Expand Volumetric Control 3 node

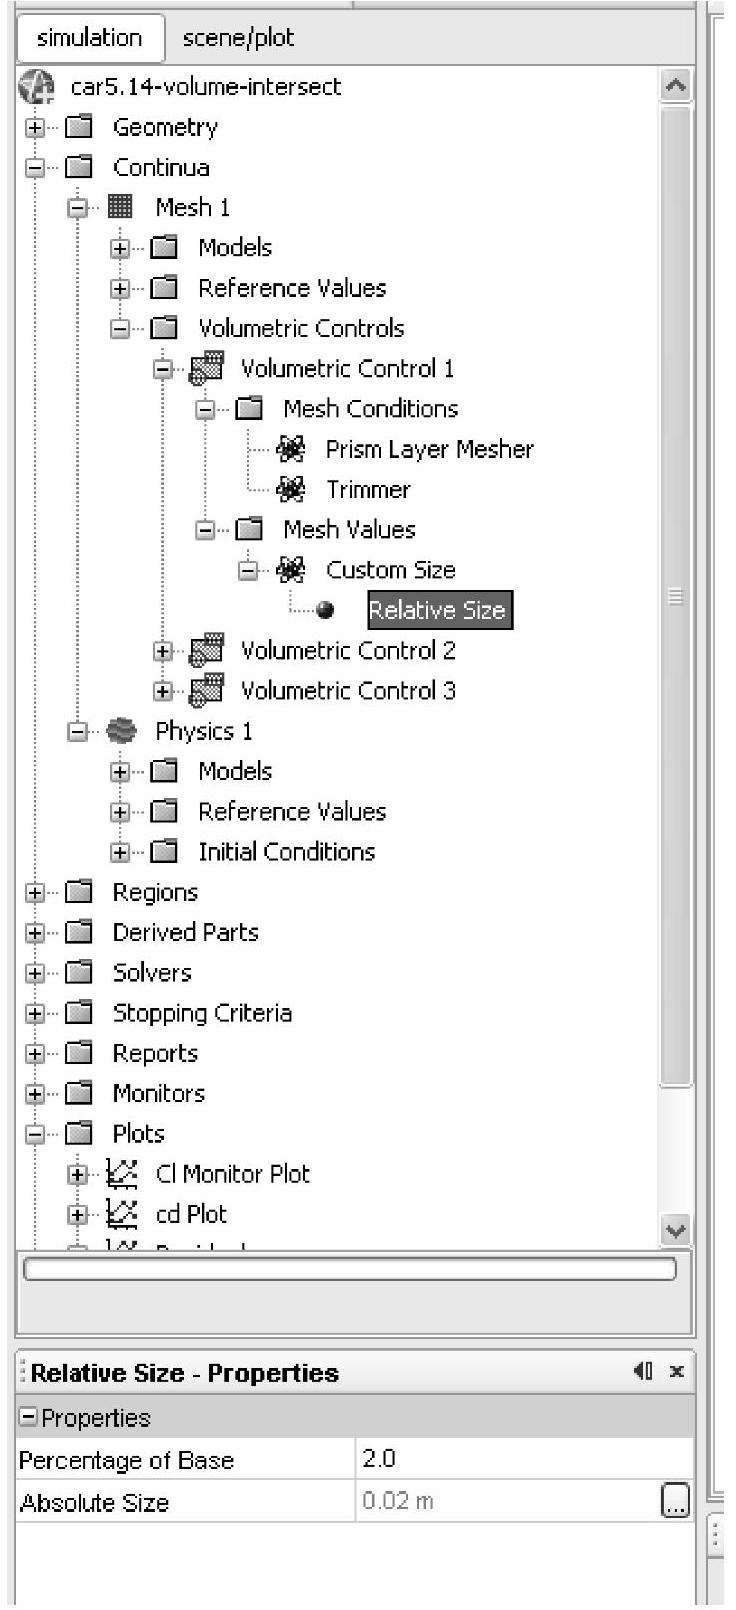point(163,691)
